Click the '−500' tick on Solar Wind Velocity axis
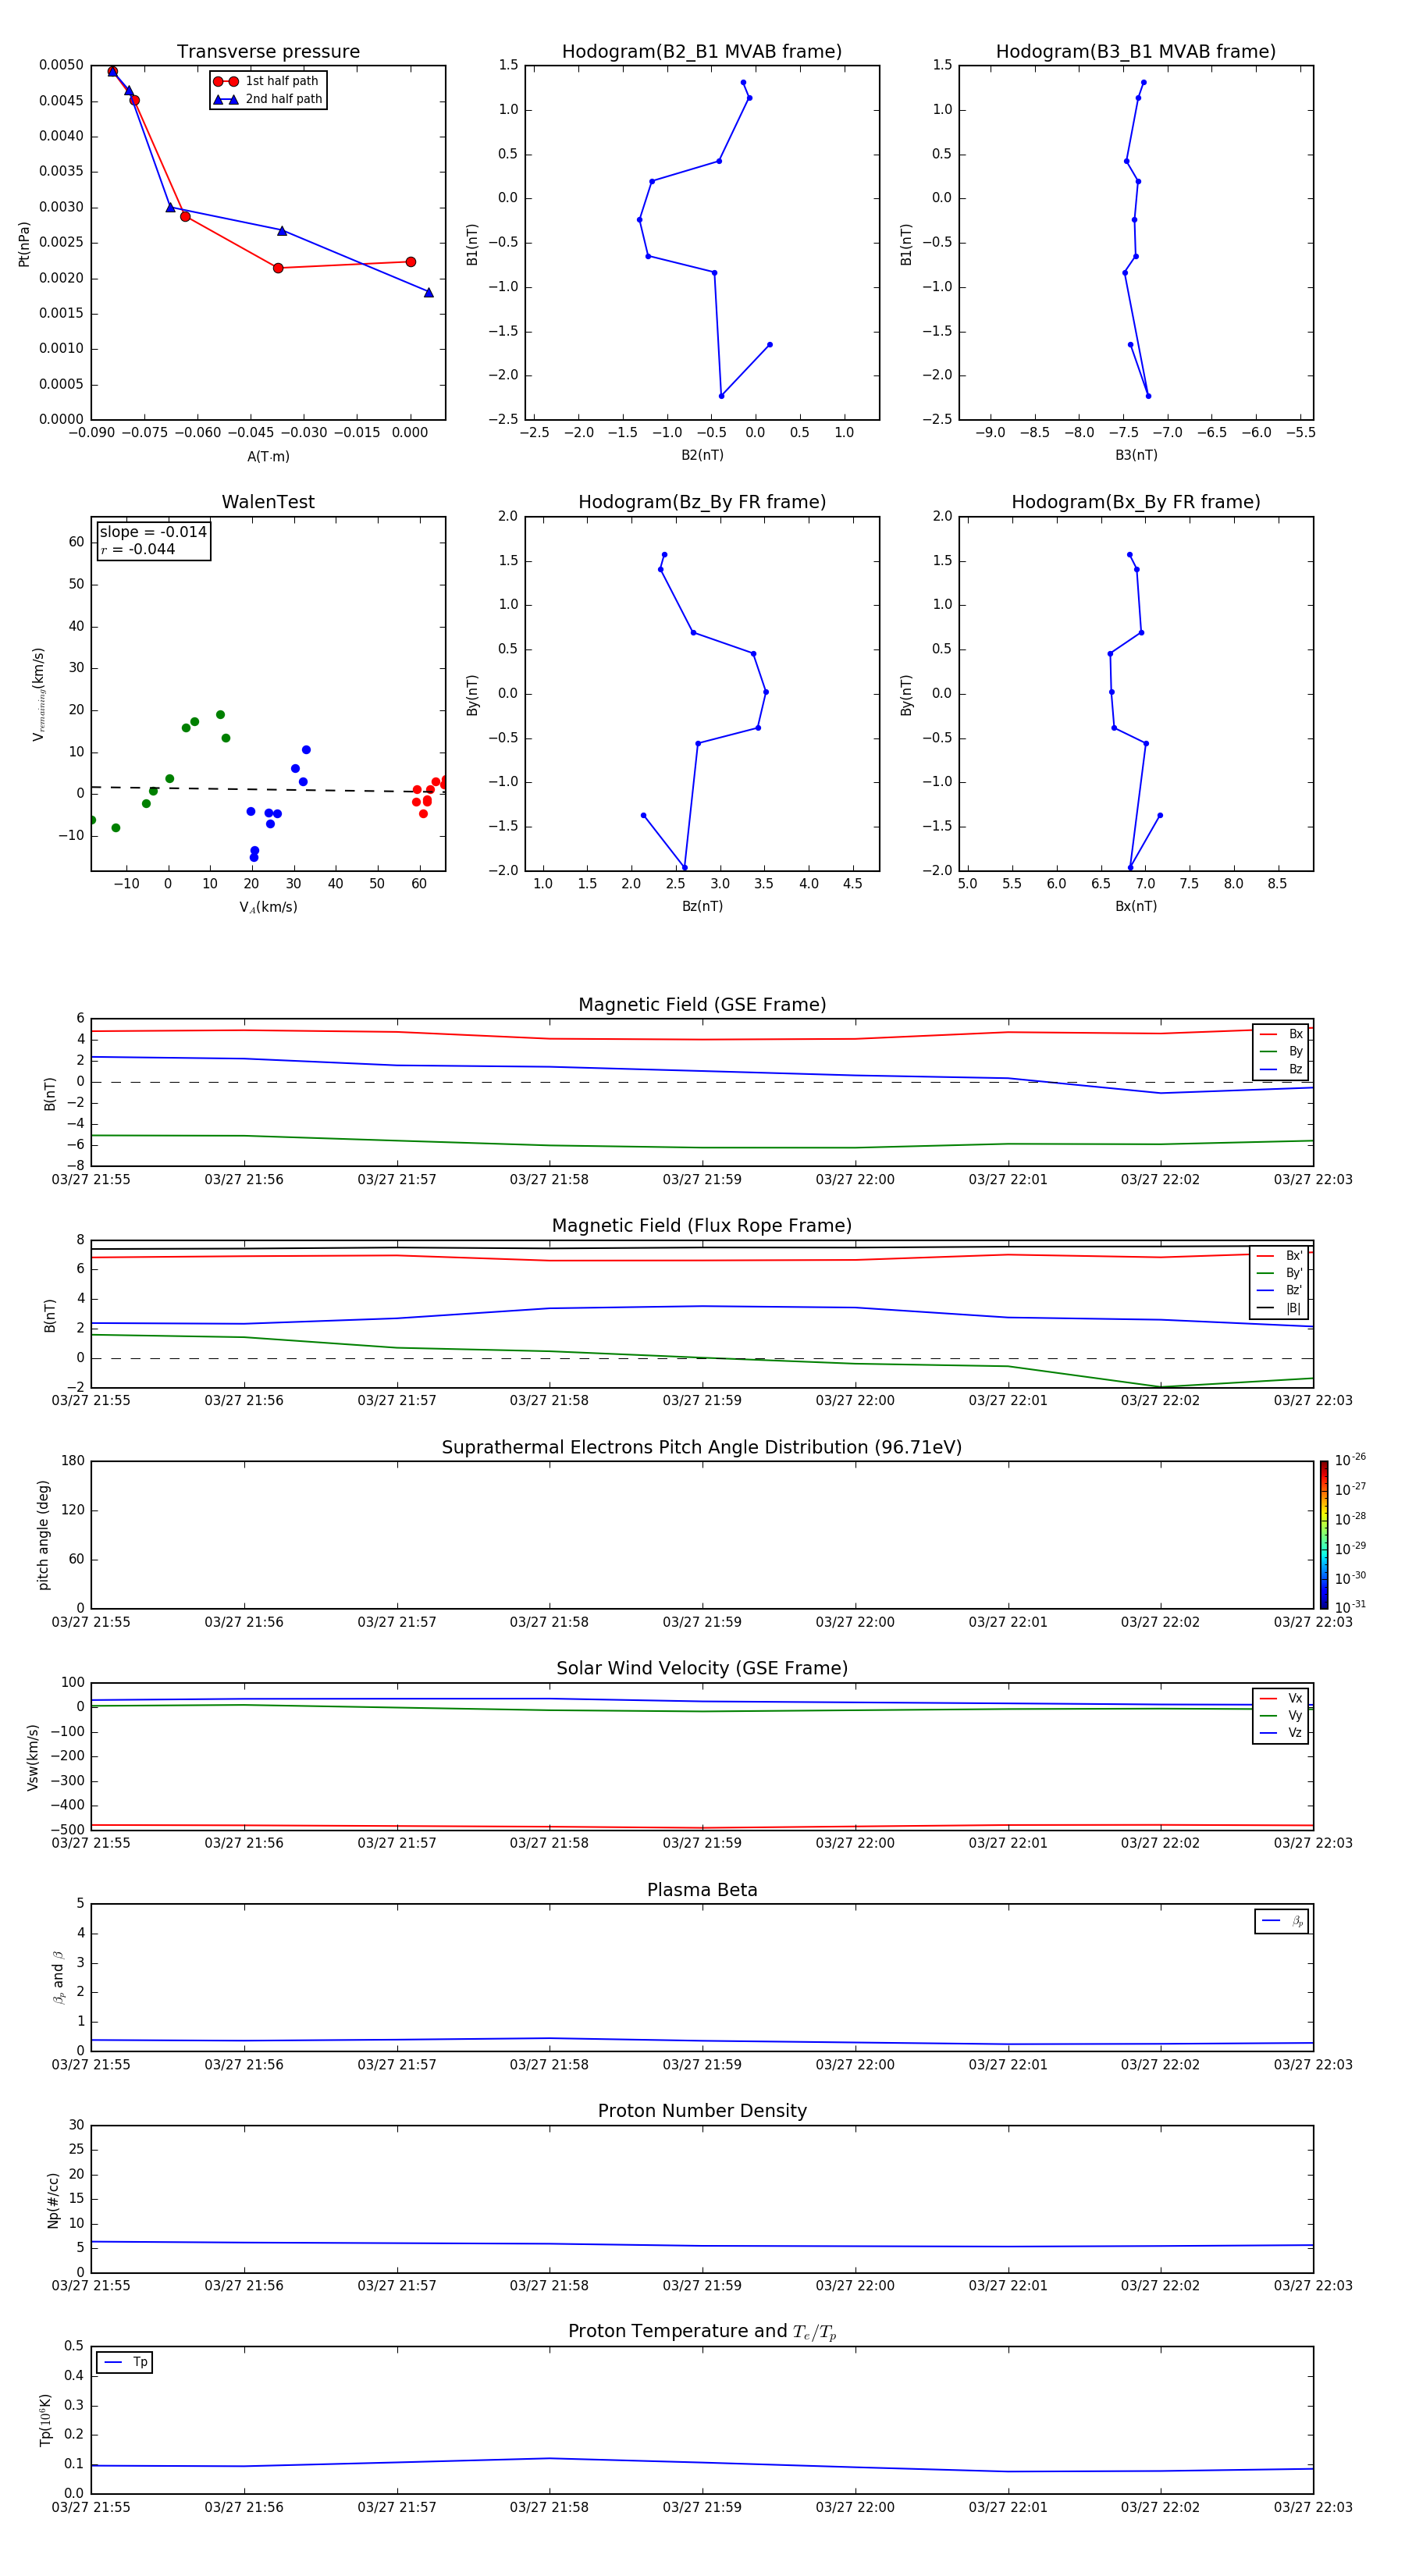The image size is (1405, 2576). point(66,1830)
